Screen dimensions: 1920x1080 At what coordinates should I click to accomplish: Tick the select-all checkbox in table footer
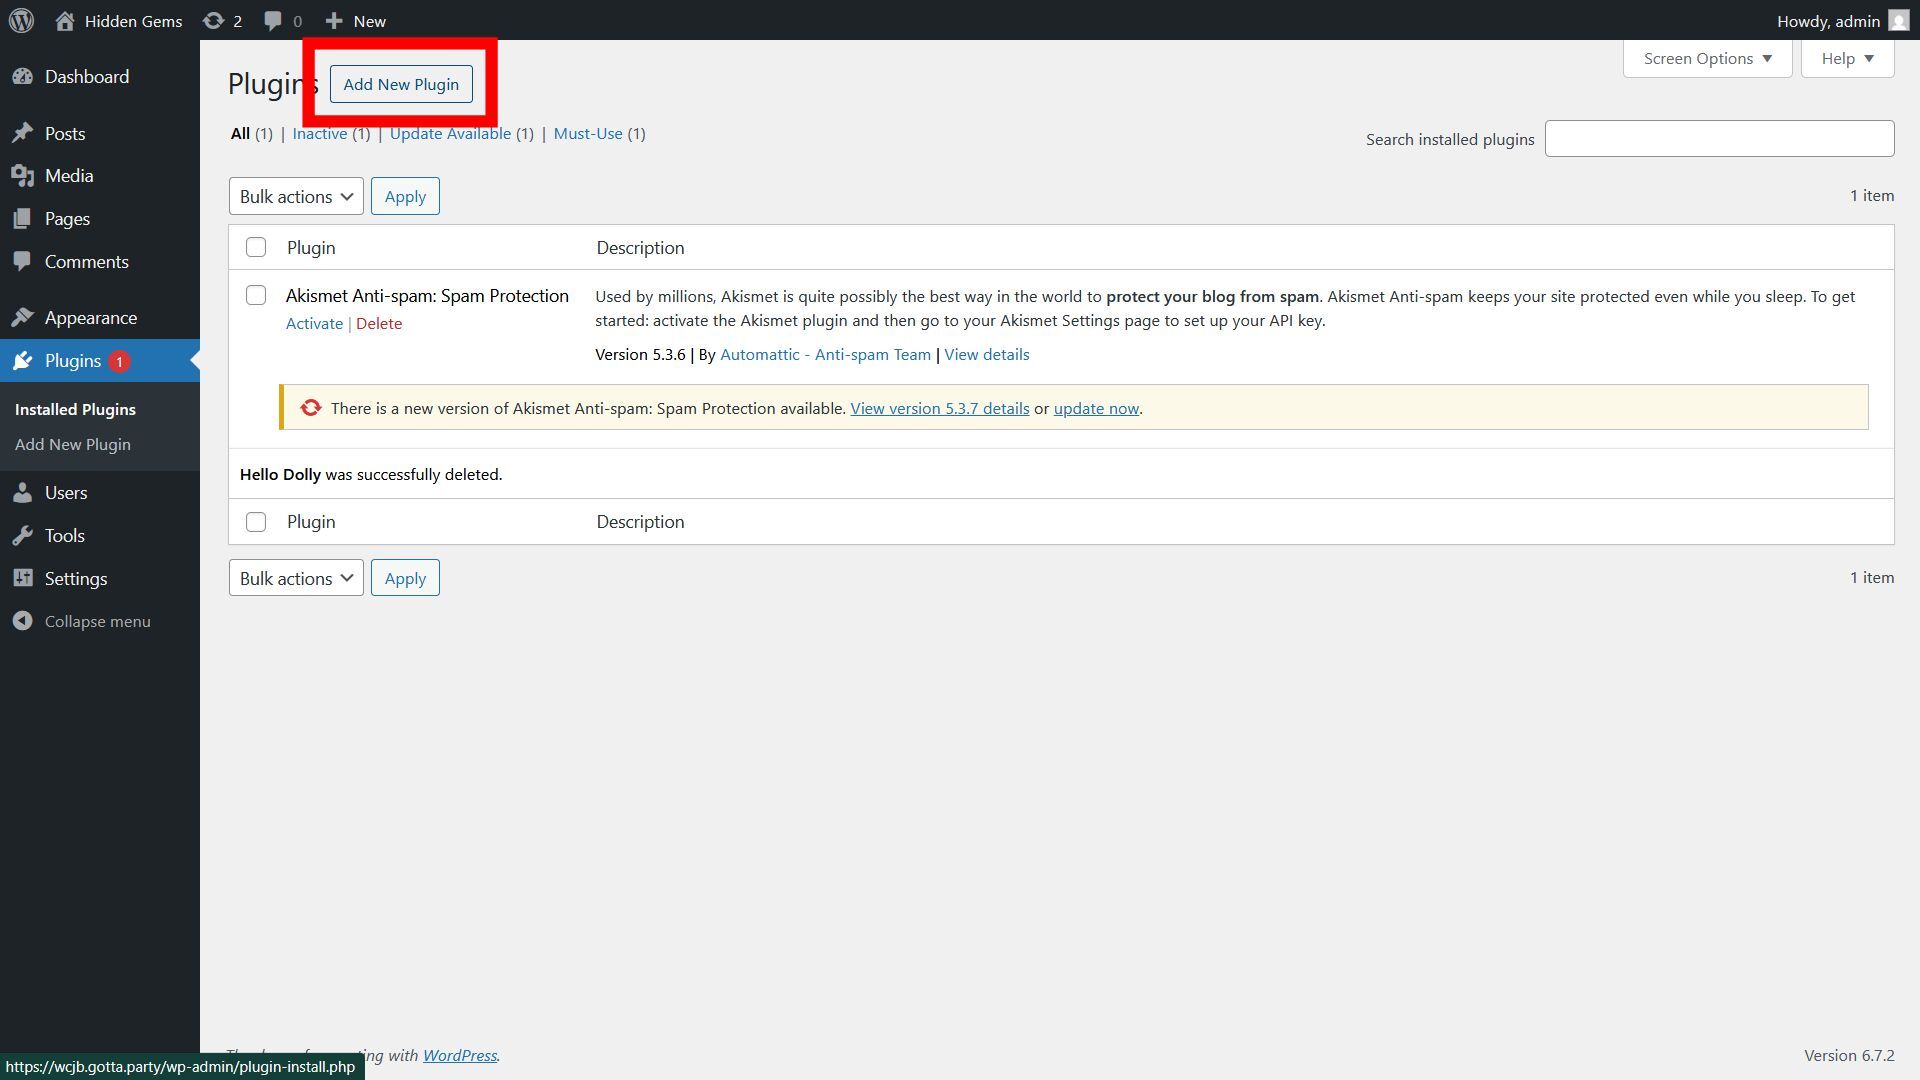256,522
